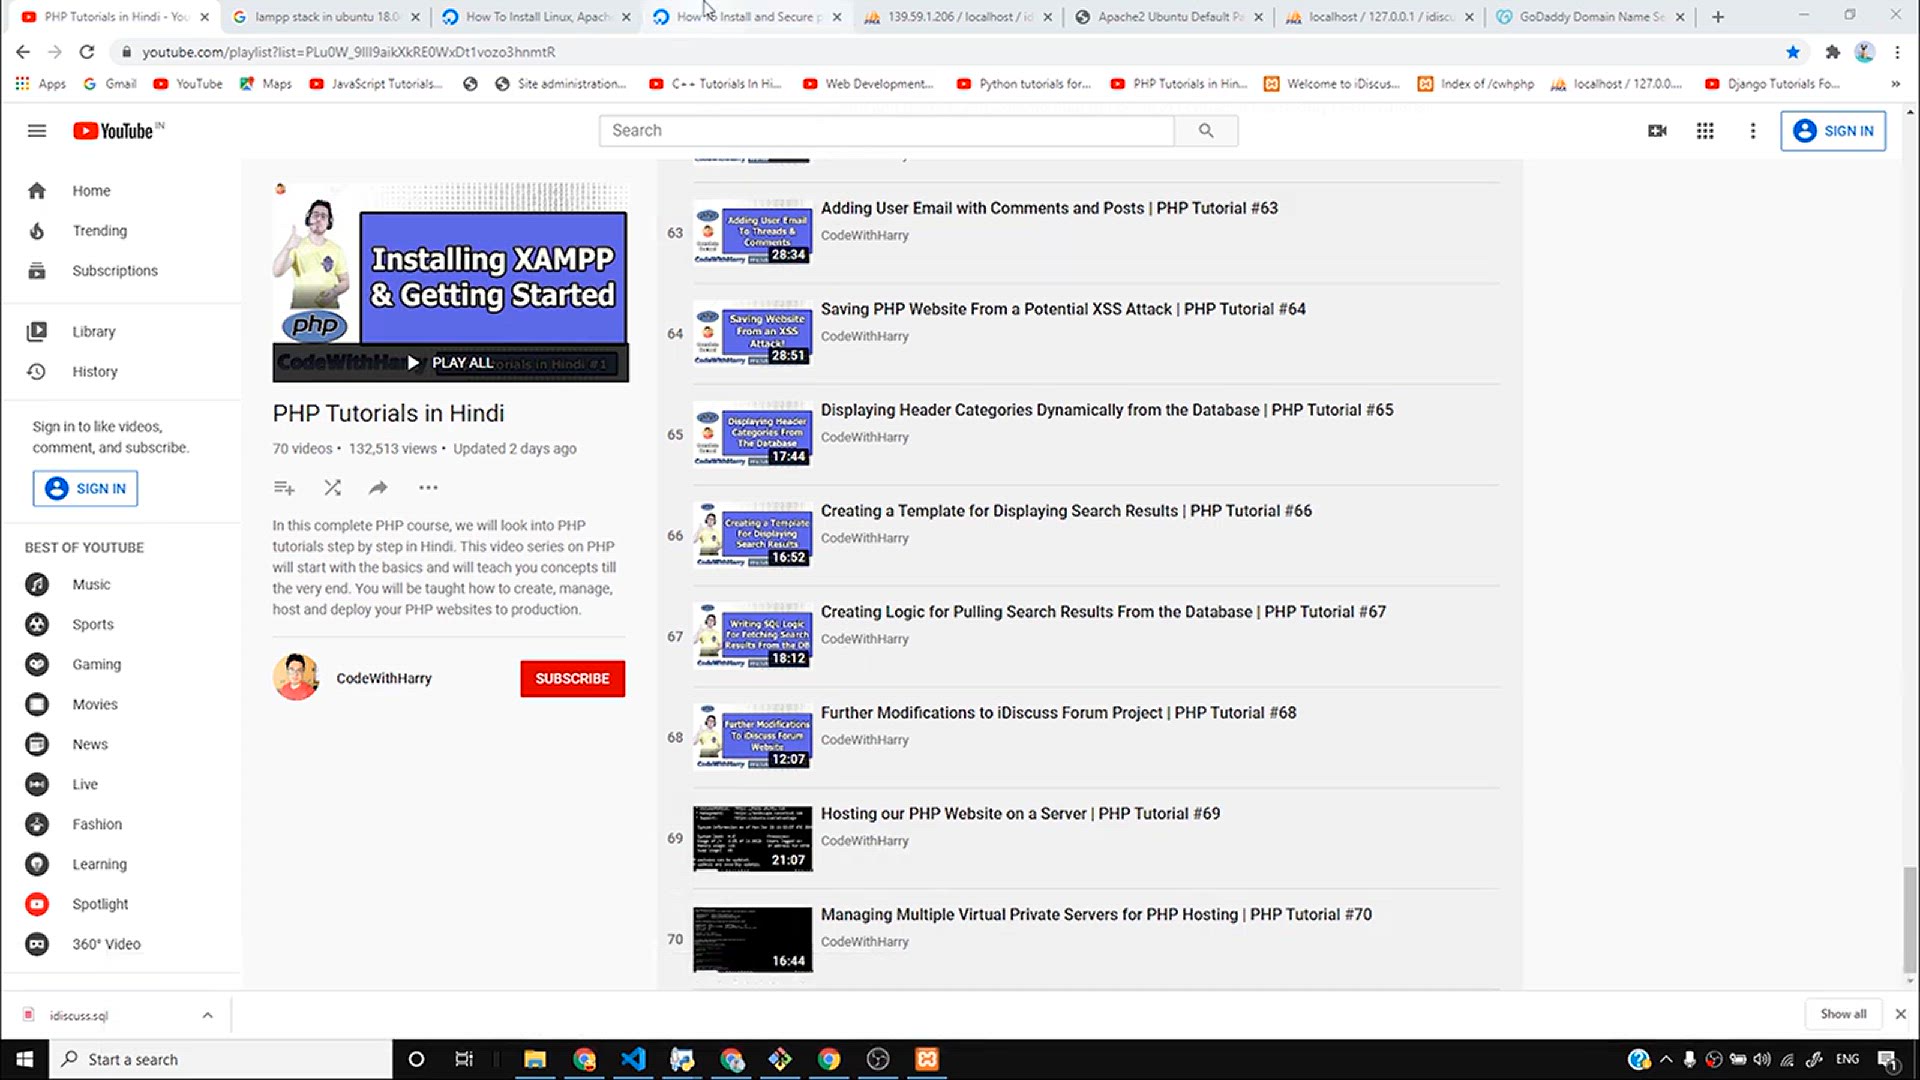Image resolution: width=1920 pixels, height=1080 pixels.
Task: Save playlist with add-to-library icon
Action: pos(284,488)
